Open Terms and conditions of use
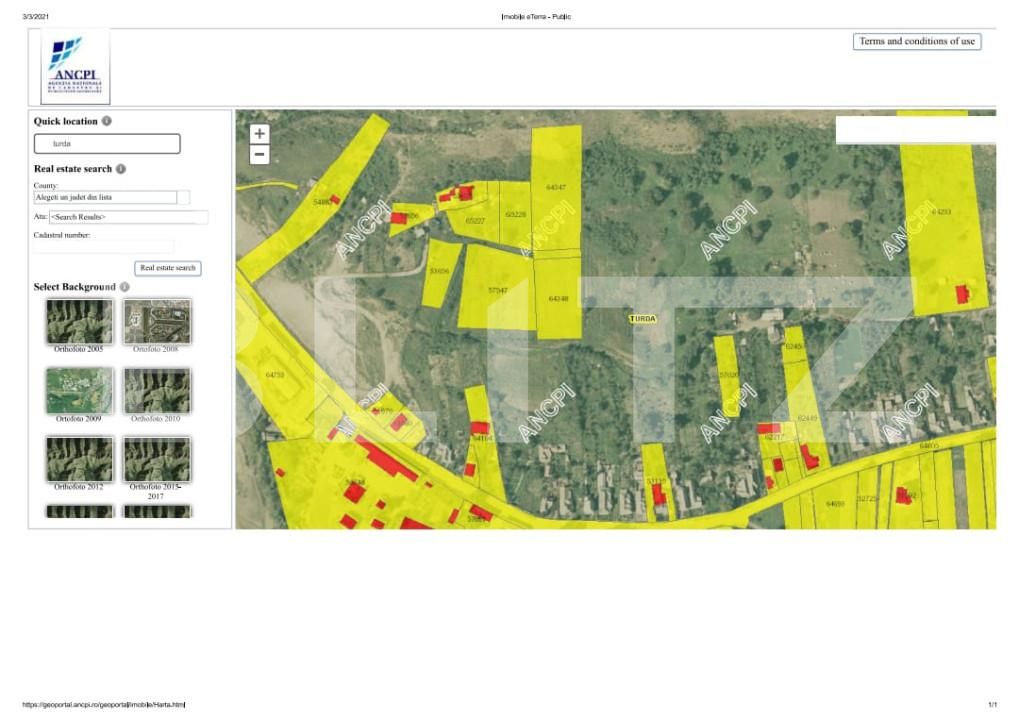Viewport: 1019px width, 720px height. pyautogui.click(x=916, y=41)
